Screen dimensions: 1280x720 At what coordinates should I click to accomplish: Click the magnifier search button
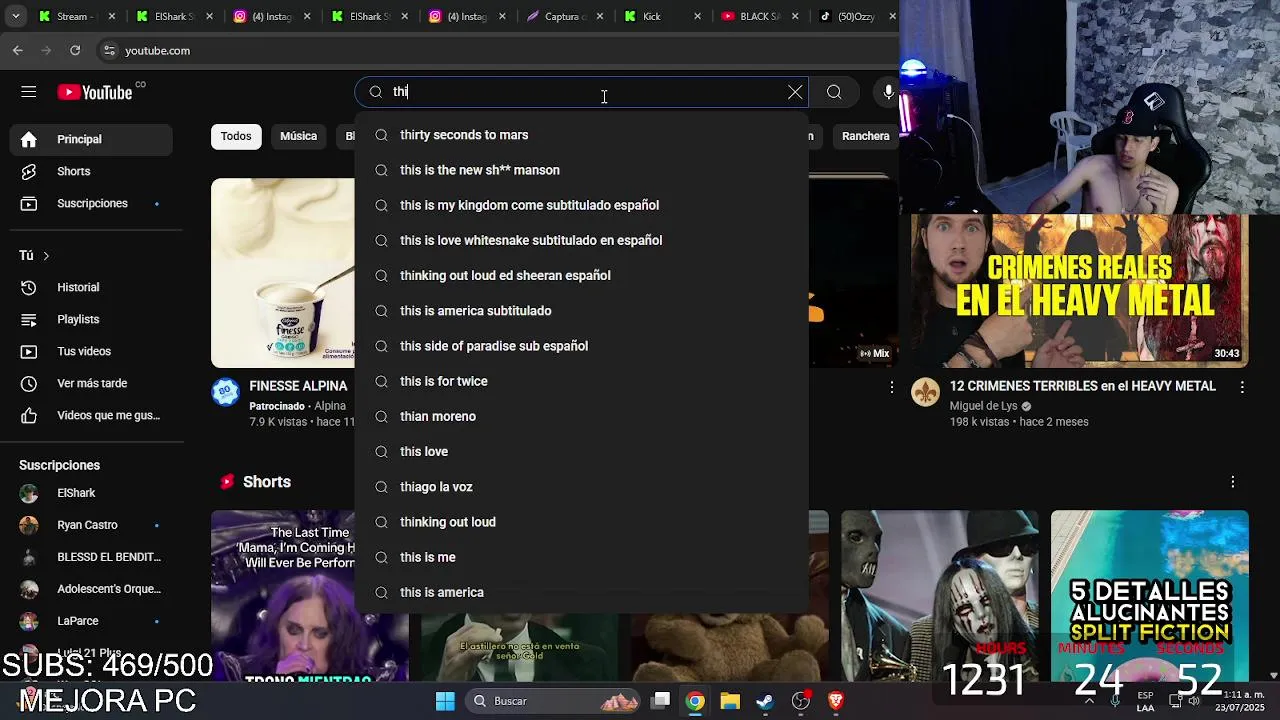[x=834, y=92]
